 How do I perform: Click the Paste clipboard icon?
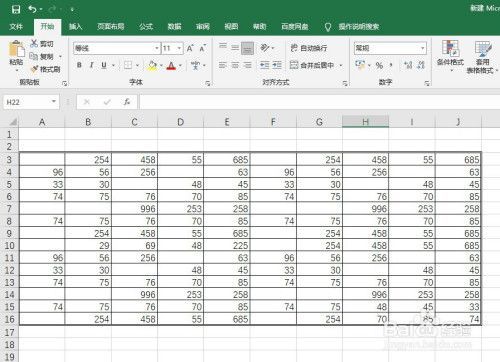click(16, 50)
